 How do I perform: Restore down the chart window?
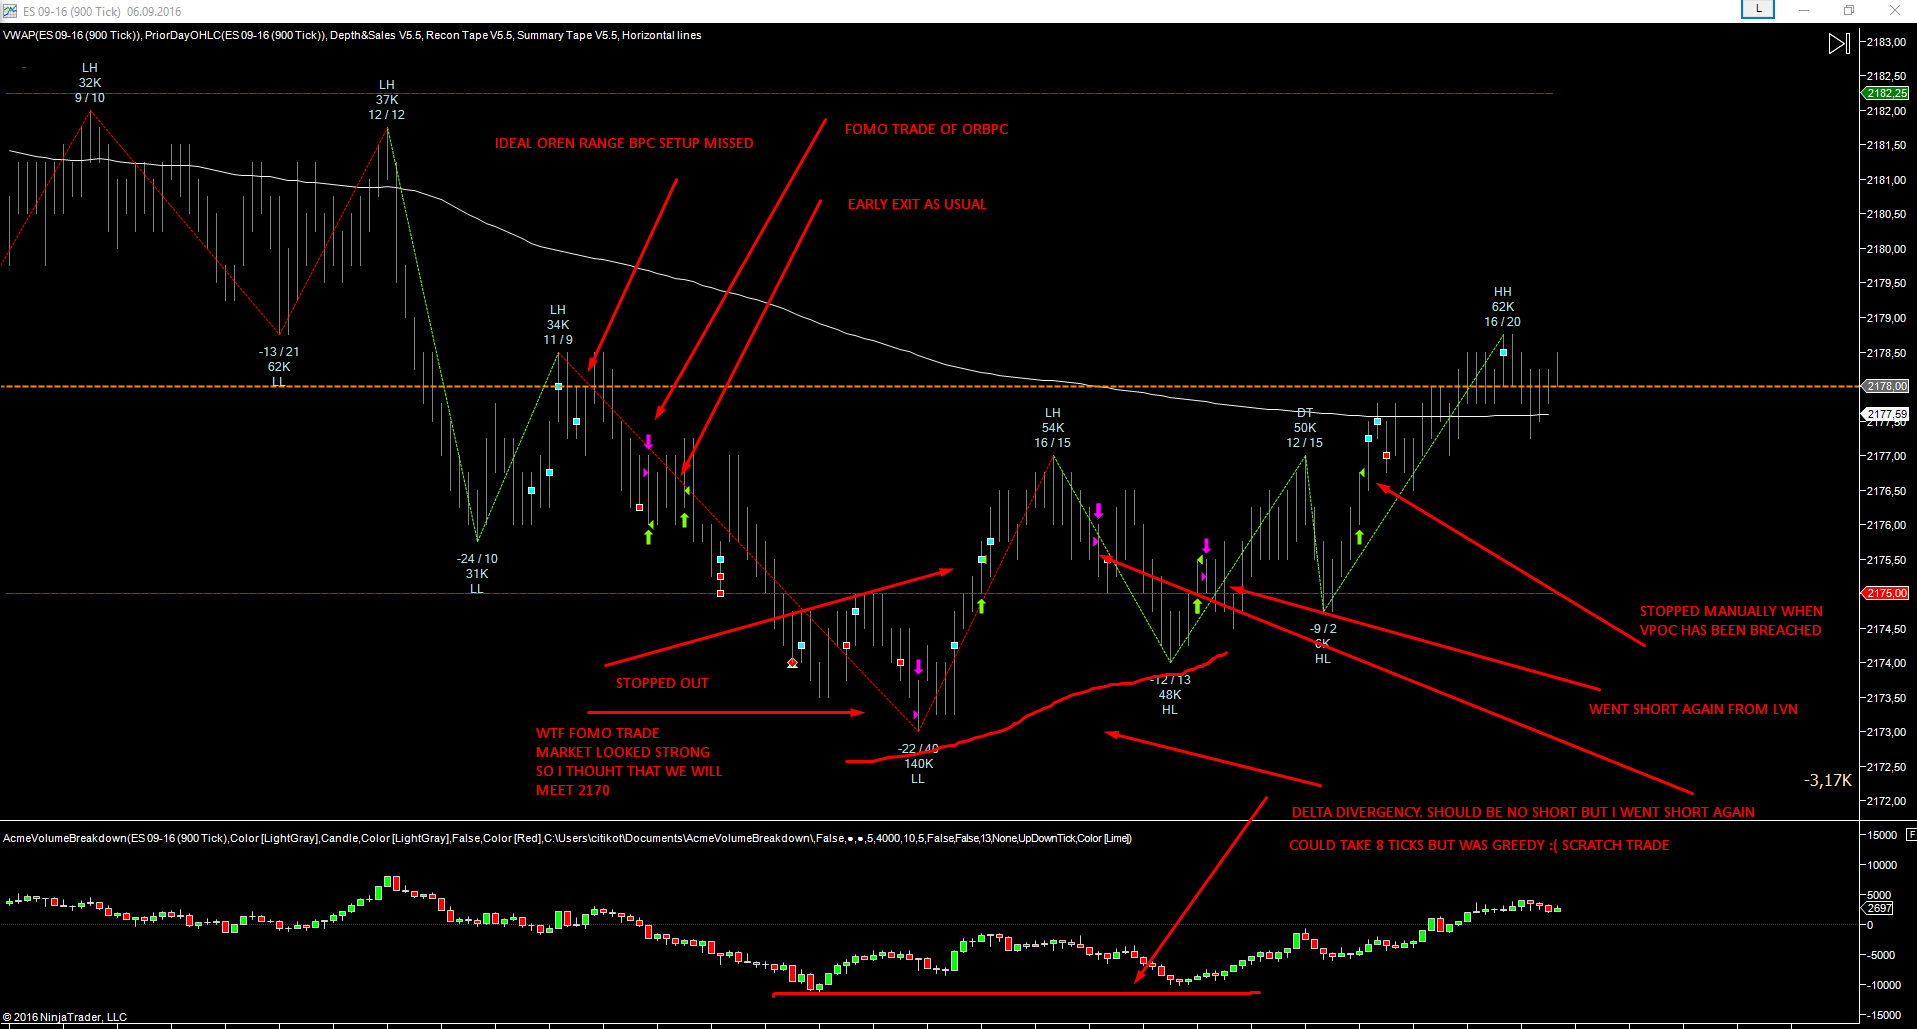pos(1849,11)
